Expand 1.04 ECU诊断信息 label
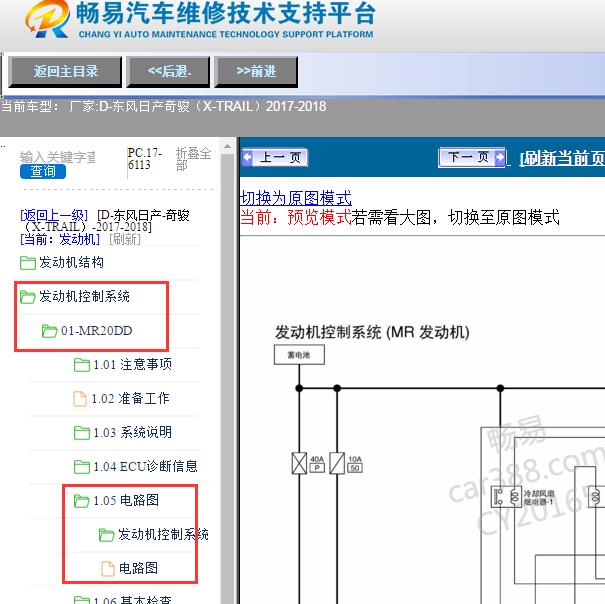605x604 pixels. click(x=145, y=466)
